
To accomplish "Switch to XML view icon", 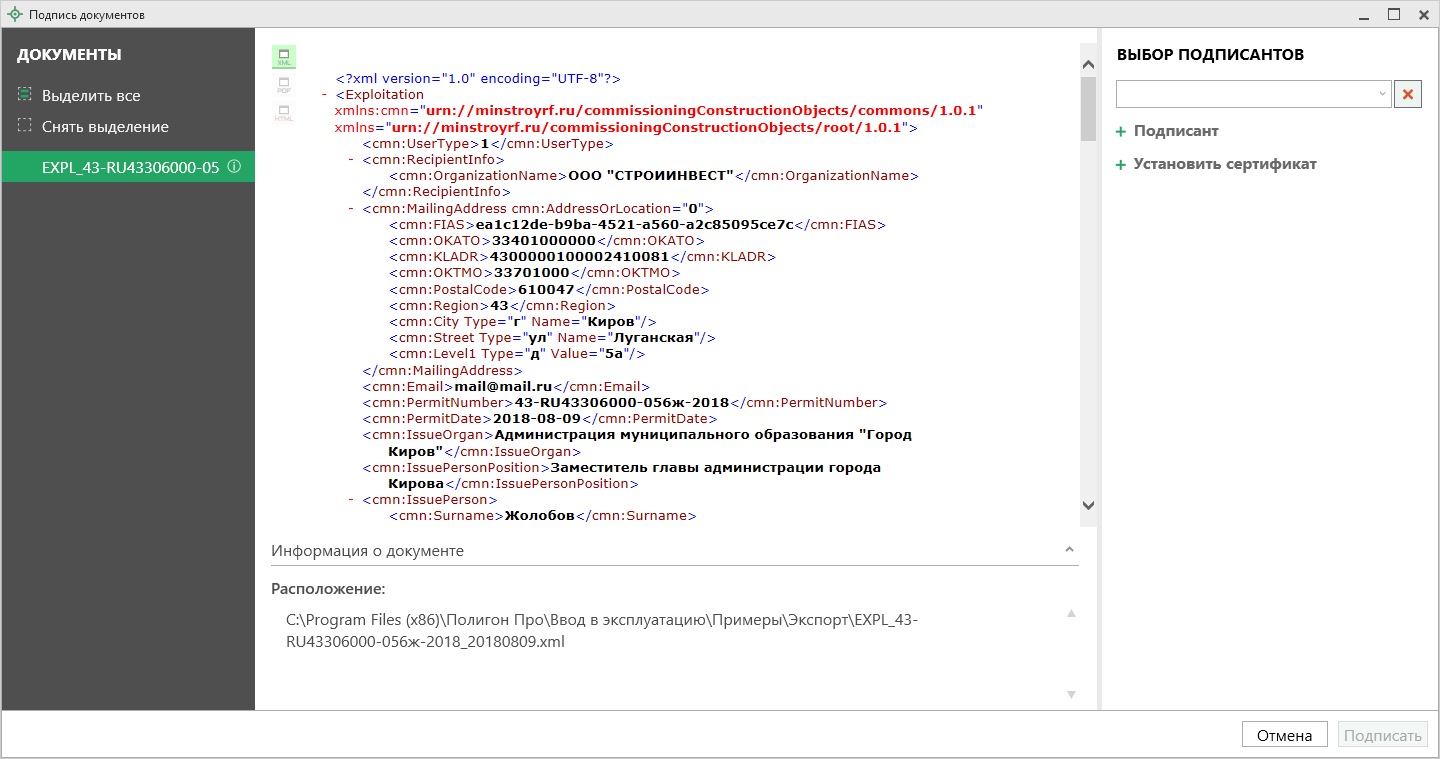I will click(x=283, y=57).
